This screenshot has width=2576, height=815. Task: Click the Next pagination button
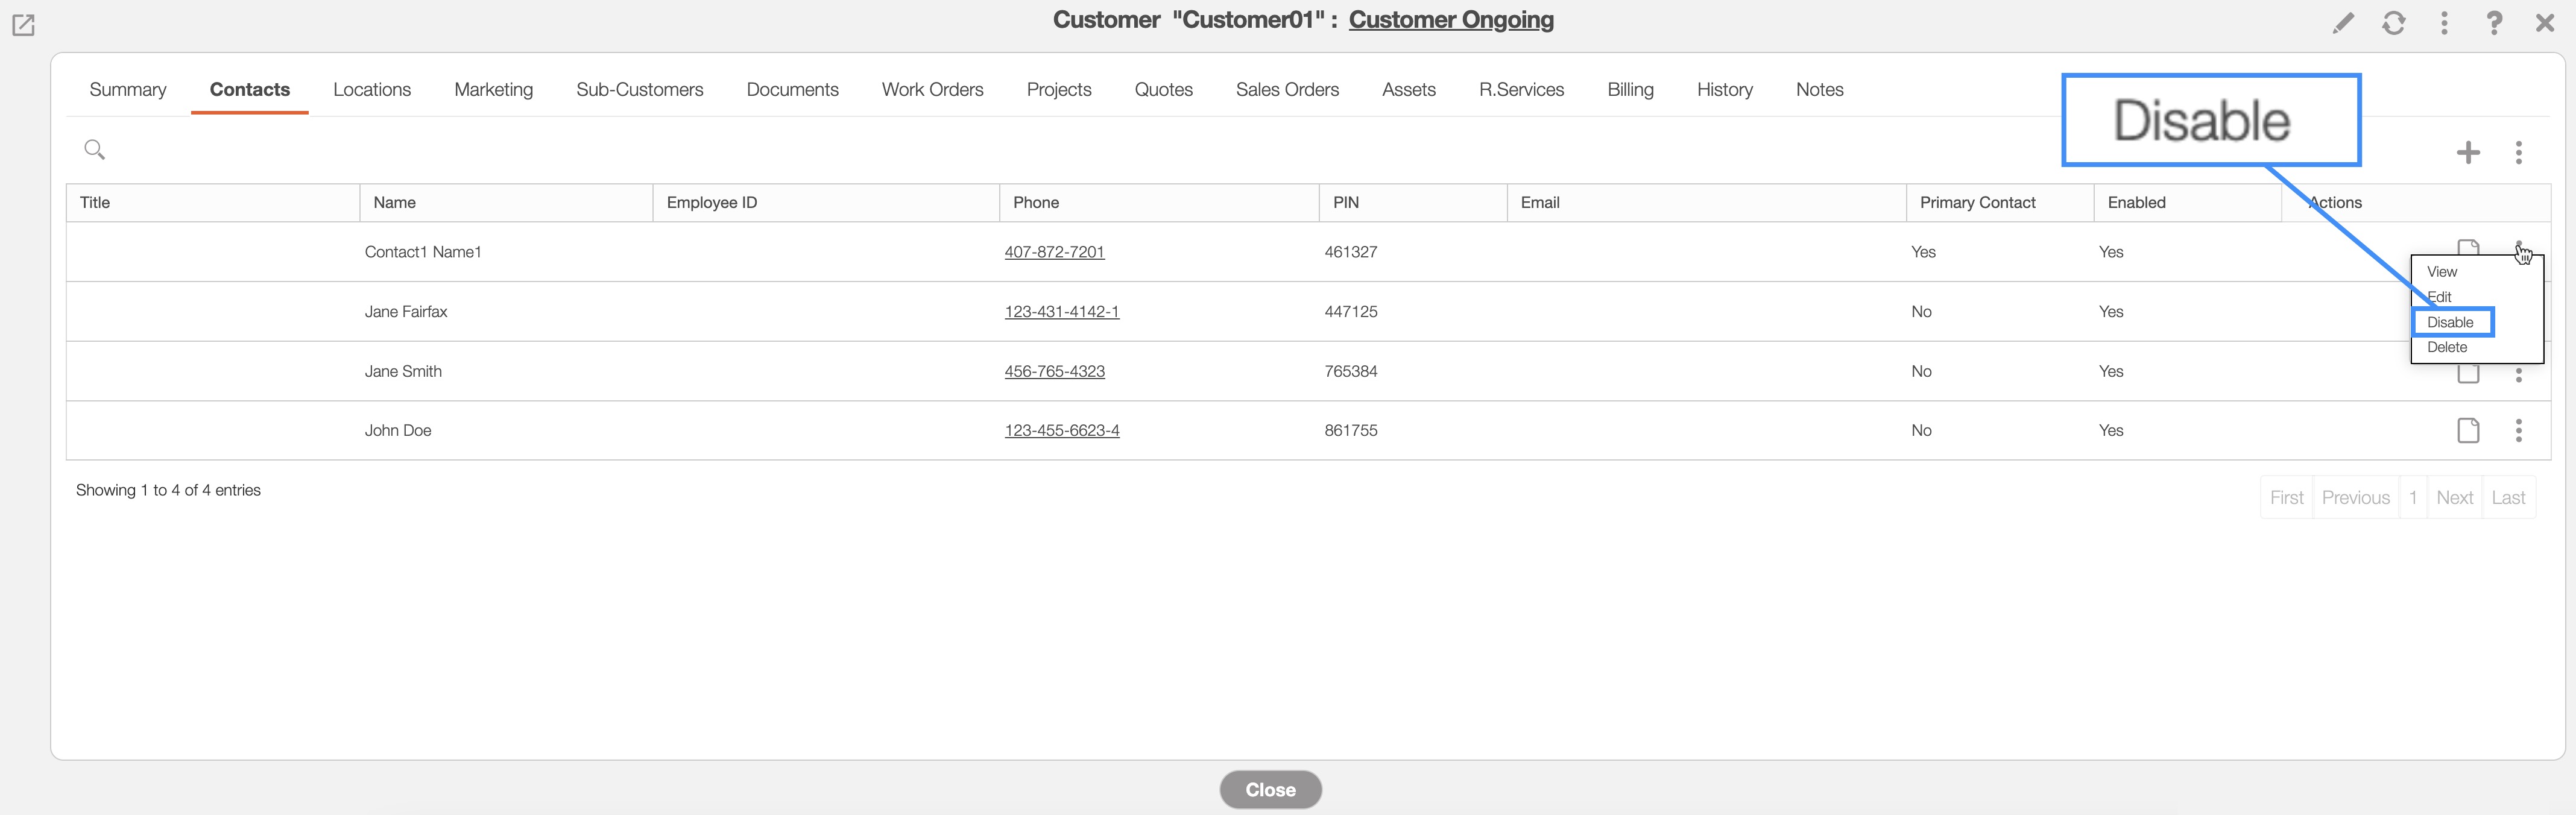(x=2454, y=497)
